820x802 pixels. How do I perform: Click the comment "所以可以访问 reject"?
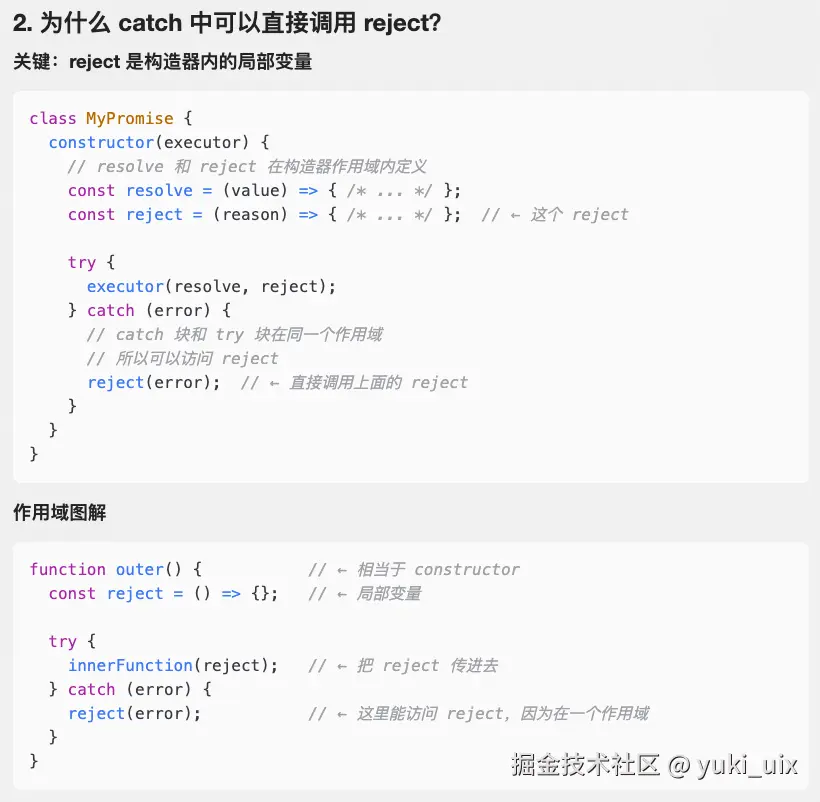[182, 358]
